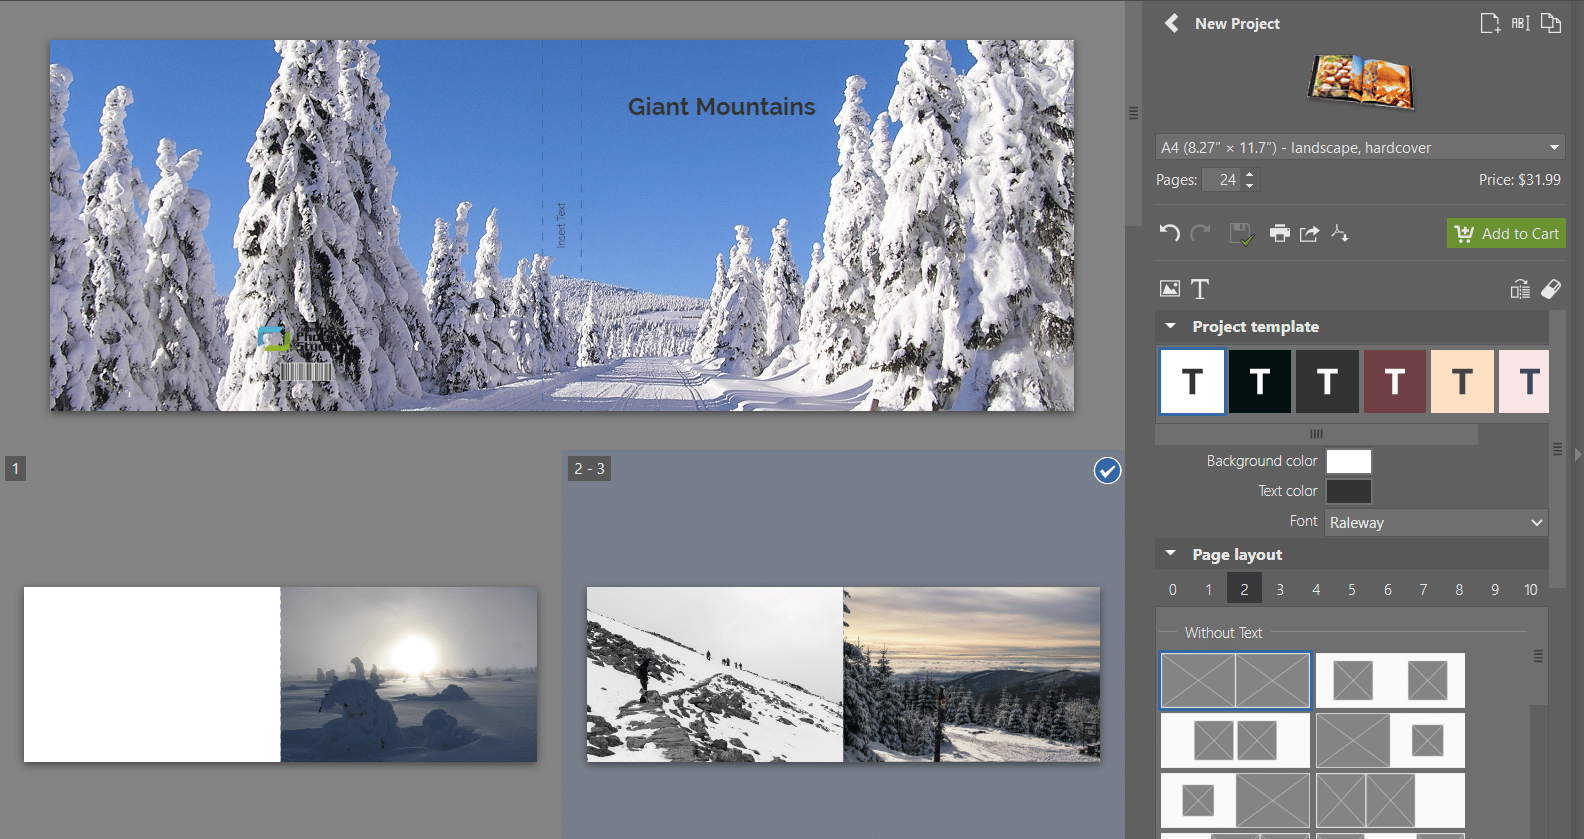
Task: Open the book format dropdown
Action: click(1359, 147)
